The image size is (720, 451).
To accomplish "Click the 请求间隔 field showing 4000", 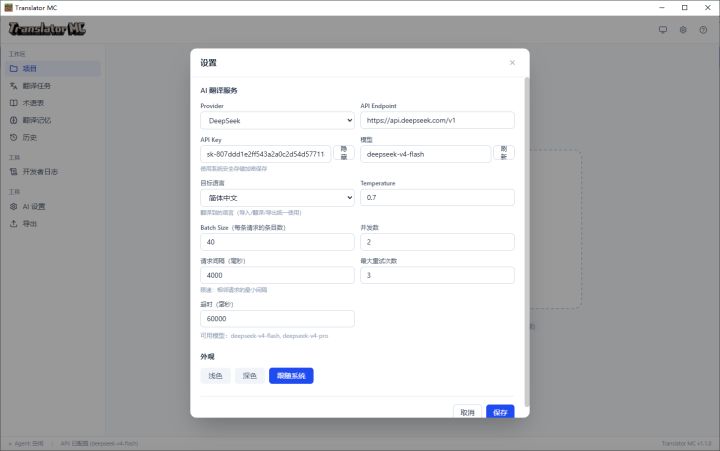I will 277,275.
